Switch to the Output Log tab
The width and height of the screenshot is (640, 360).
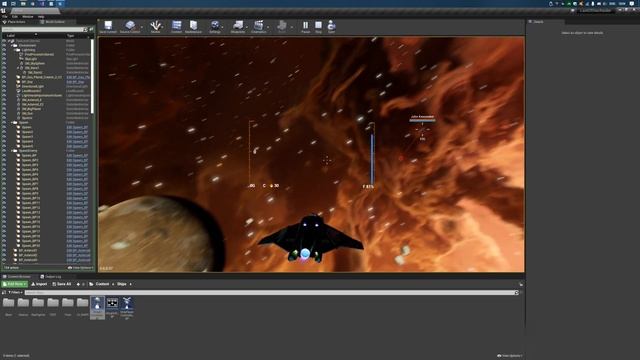tap(51, 277)
